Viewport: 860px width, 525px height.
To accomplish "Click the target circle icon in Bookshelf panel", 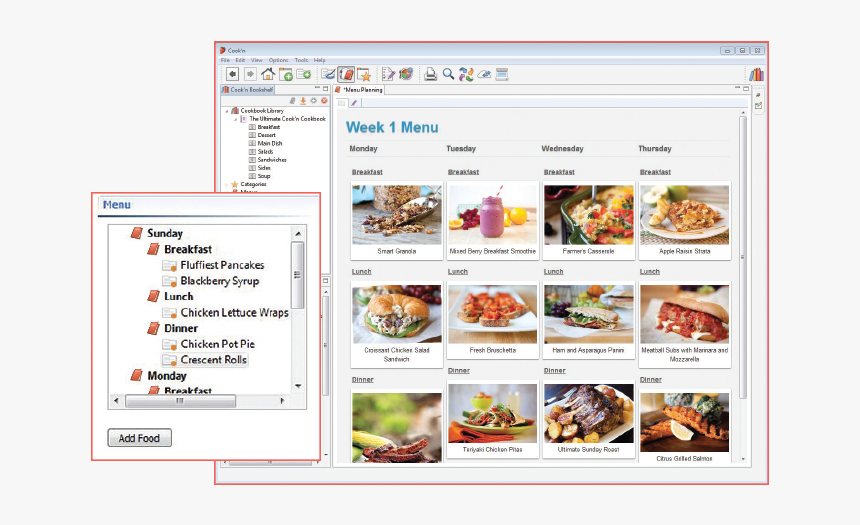I will pyautogui.click(x=314, y=100).
